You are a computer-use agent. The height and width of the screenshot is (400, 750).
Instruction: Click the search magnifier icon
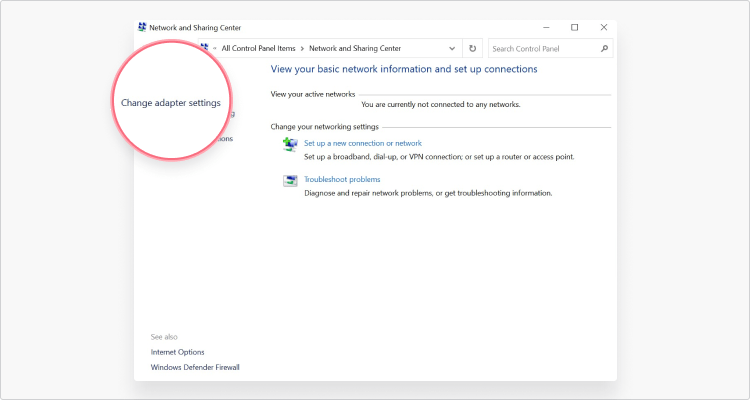tap(604, 48)
